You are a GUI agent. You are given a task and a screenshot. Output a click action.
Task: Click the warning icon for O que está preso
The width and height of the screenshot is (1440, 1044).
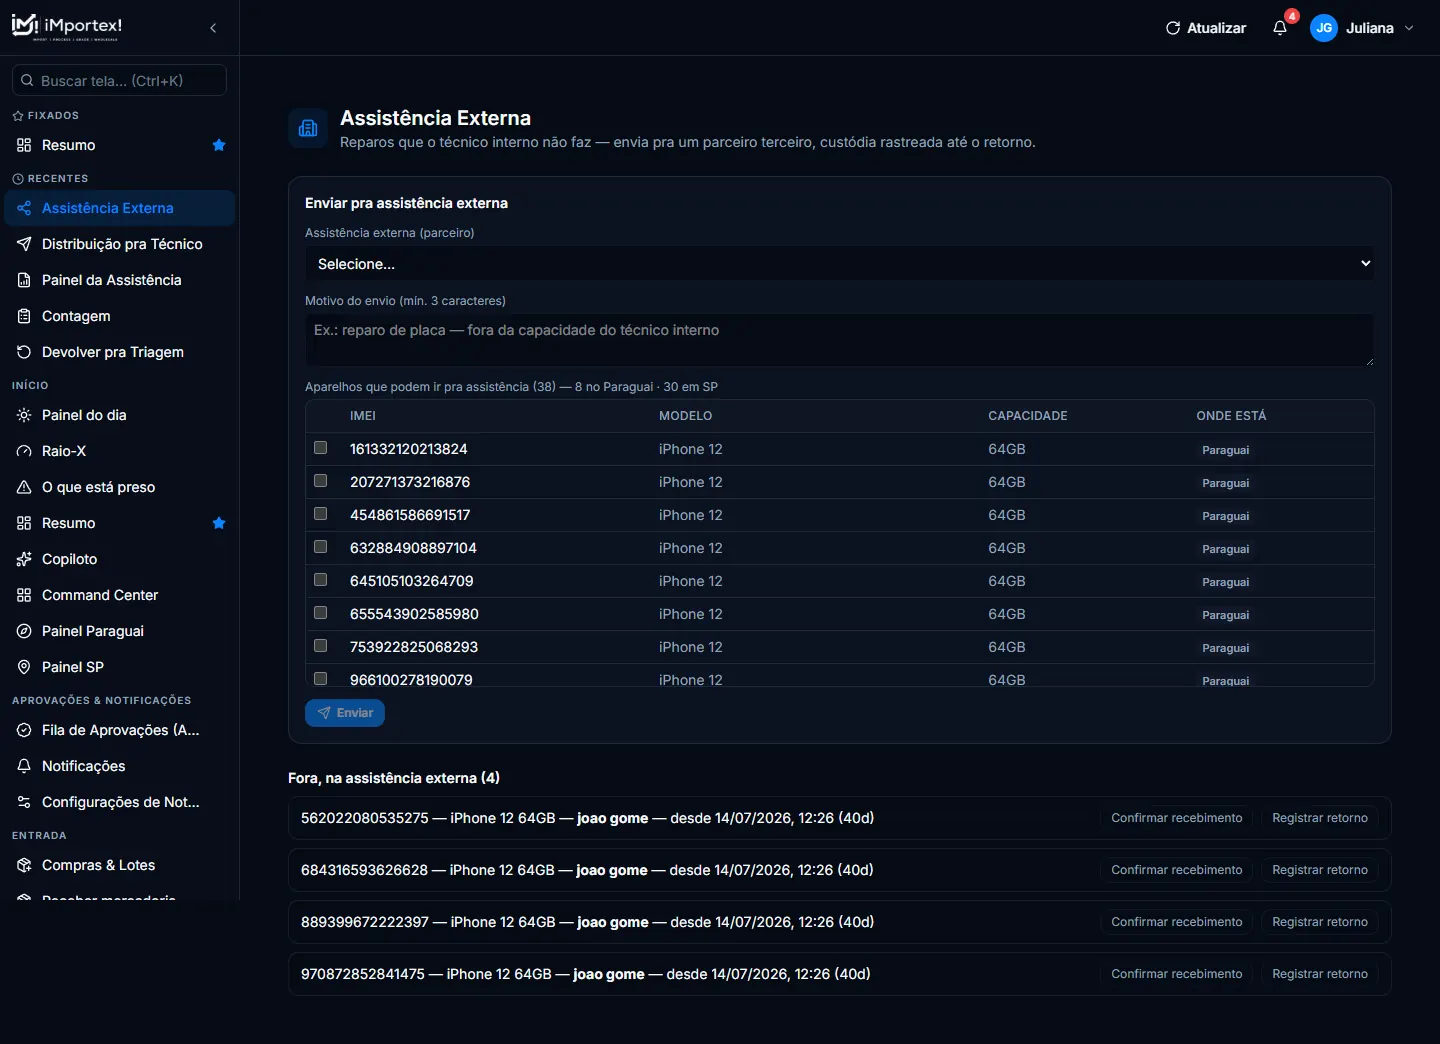(24, 487)
